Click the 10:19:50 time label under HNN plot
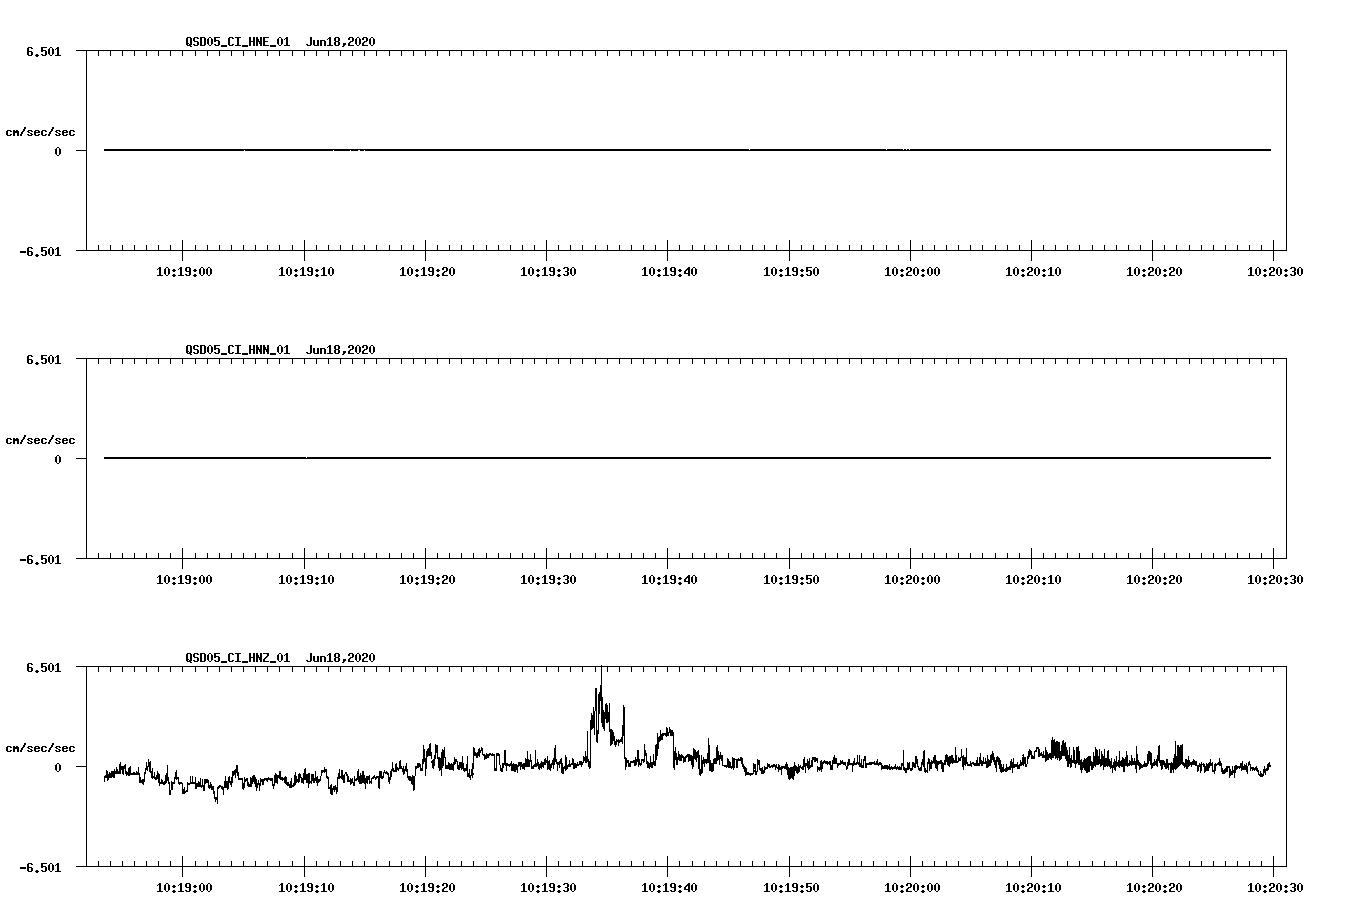This screenshot has height=924, width=1358. pos(790,579)
